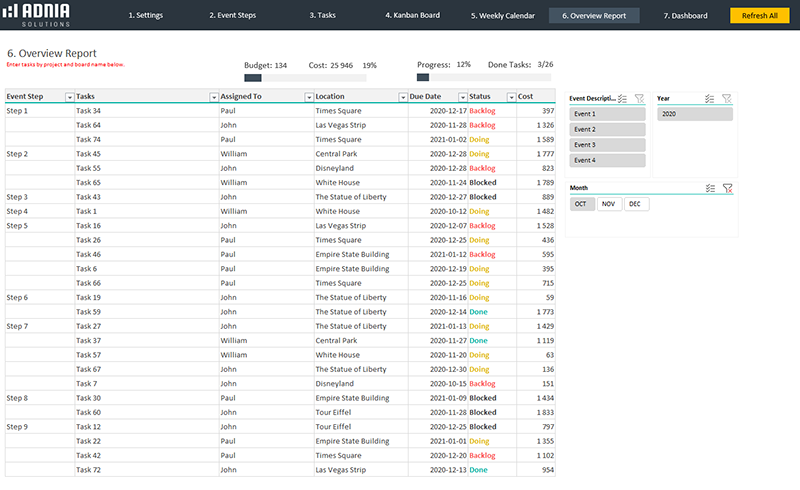Screen dimensions: 800x490
Task: Clear filter on Year slicer
Action: pyautogui.click(x=727, y=99)
